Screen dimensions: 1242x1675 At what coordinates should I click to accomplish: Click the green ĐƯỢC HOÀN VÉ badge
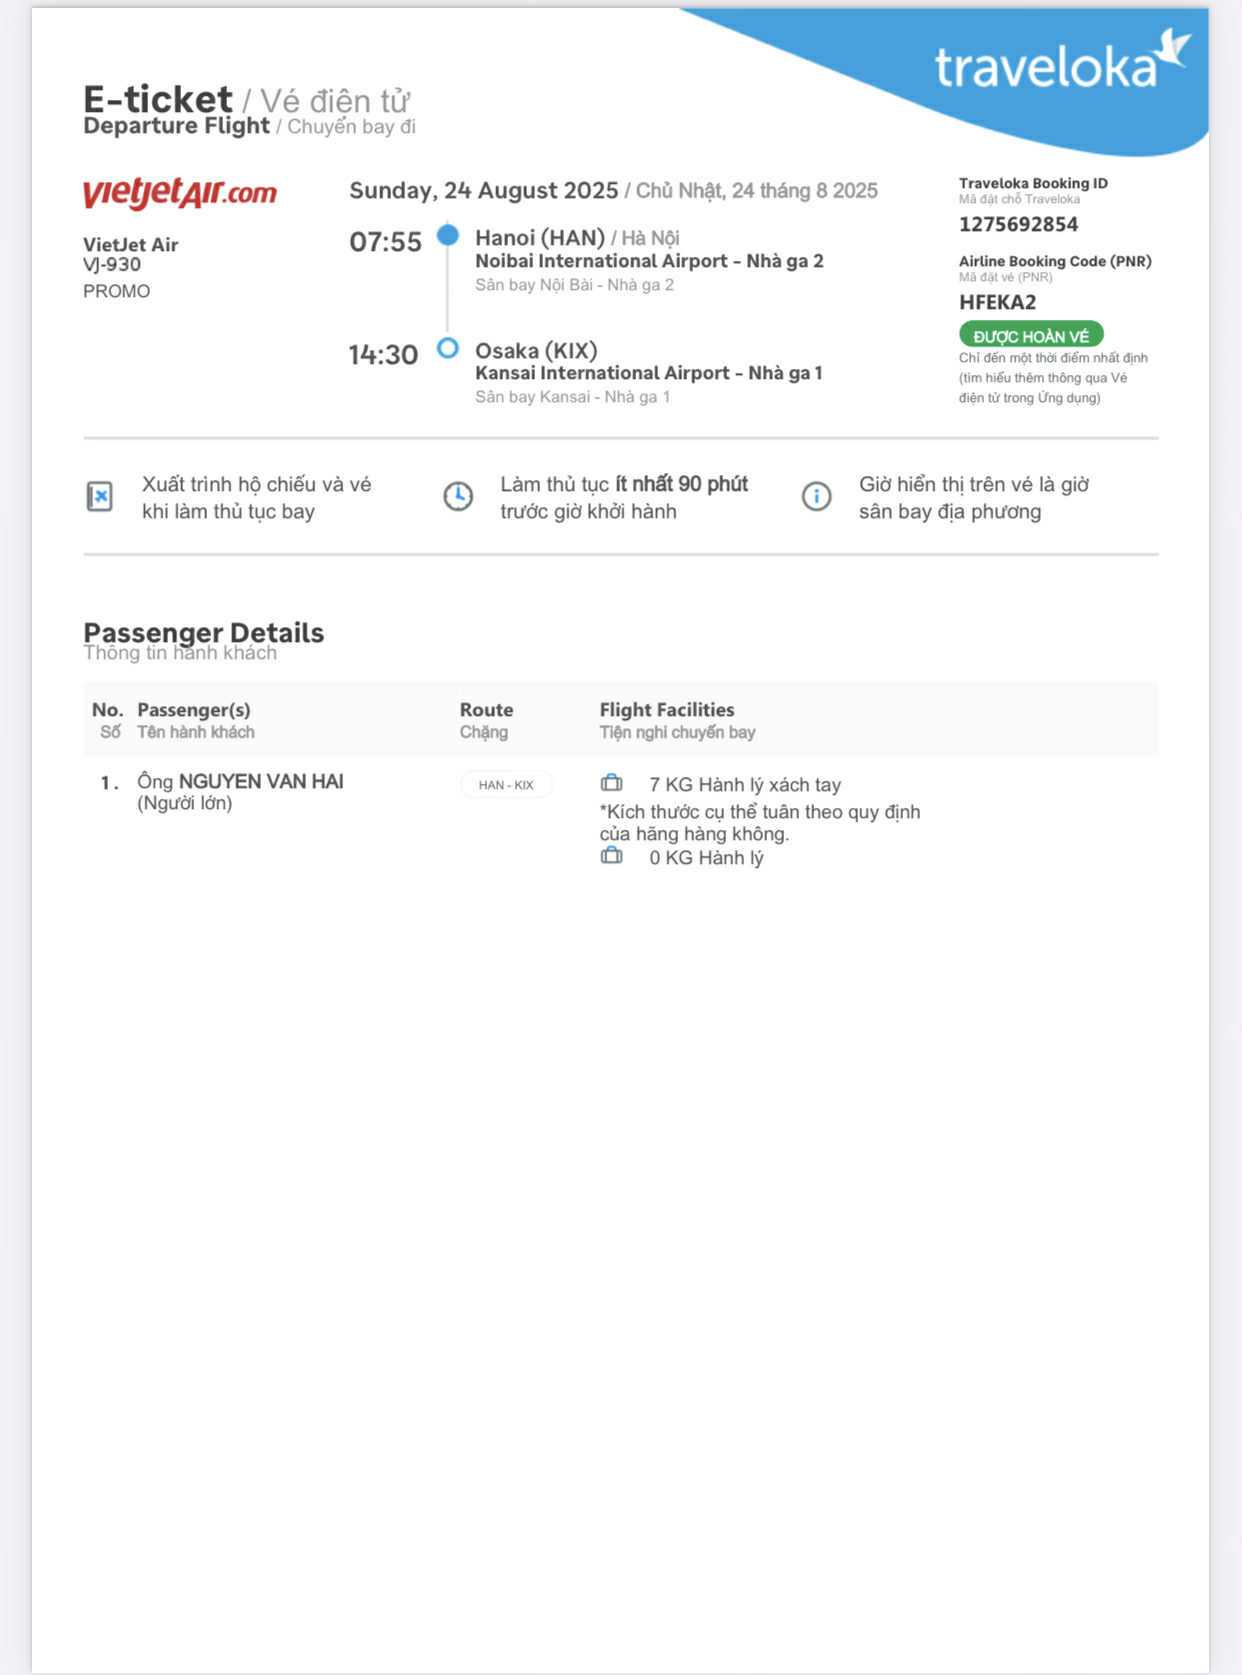pyautogui.click(x=1030, y=335)
